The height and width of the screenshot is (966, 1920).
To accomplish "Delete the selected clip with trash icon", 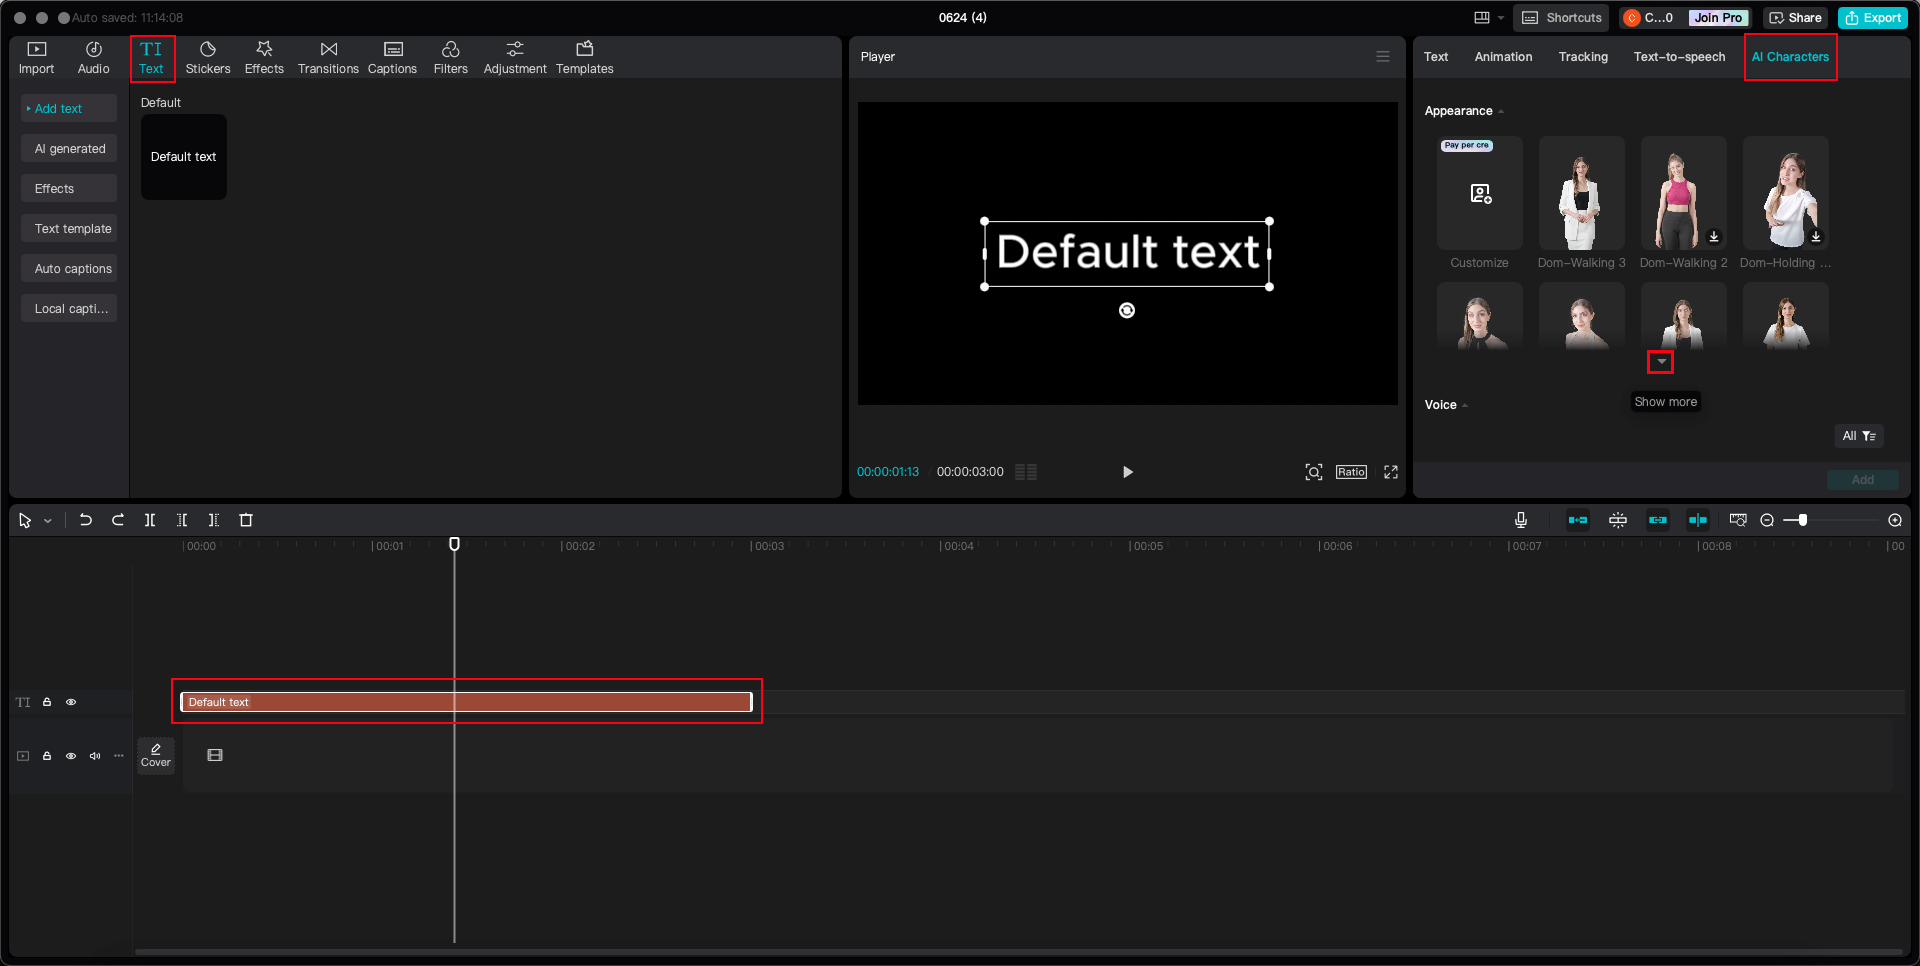I will click(x=246, y=520).
